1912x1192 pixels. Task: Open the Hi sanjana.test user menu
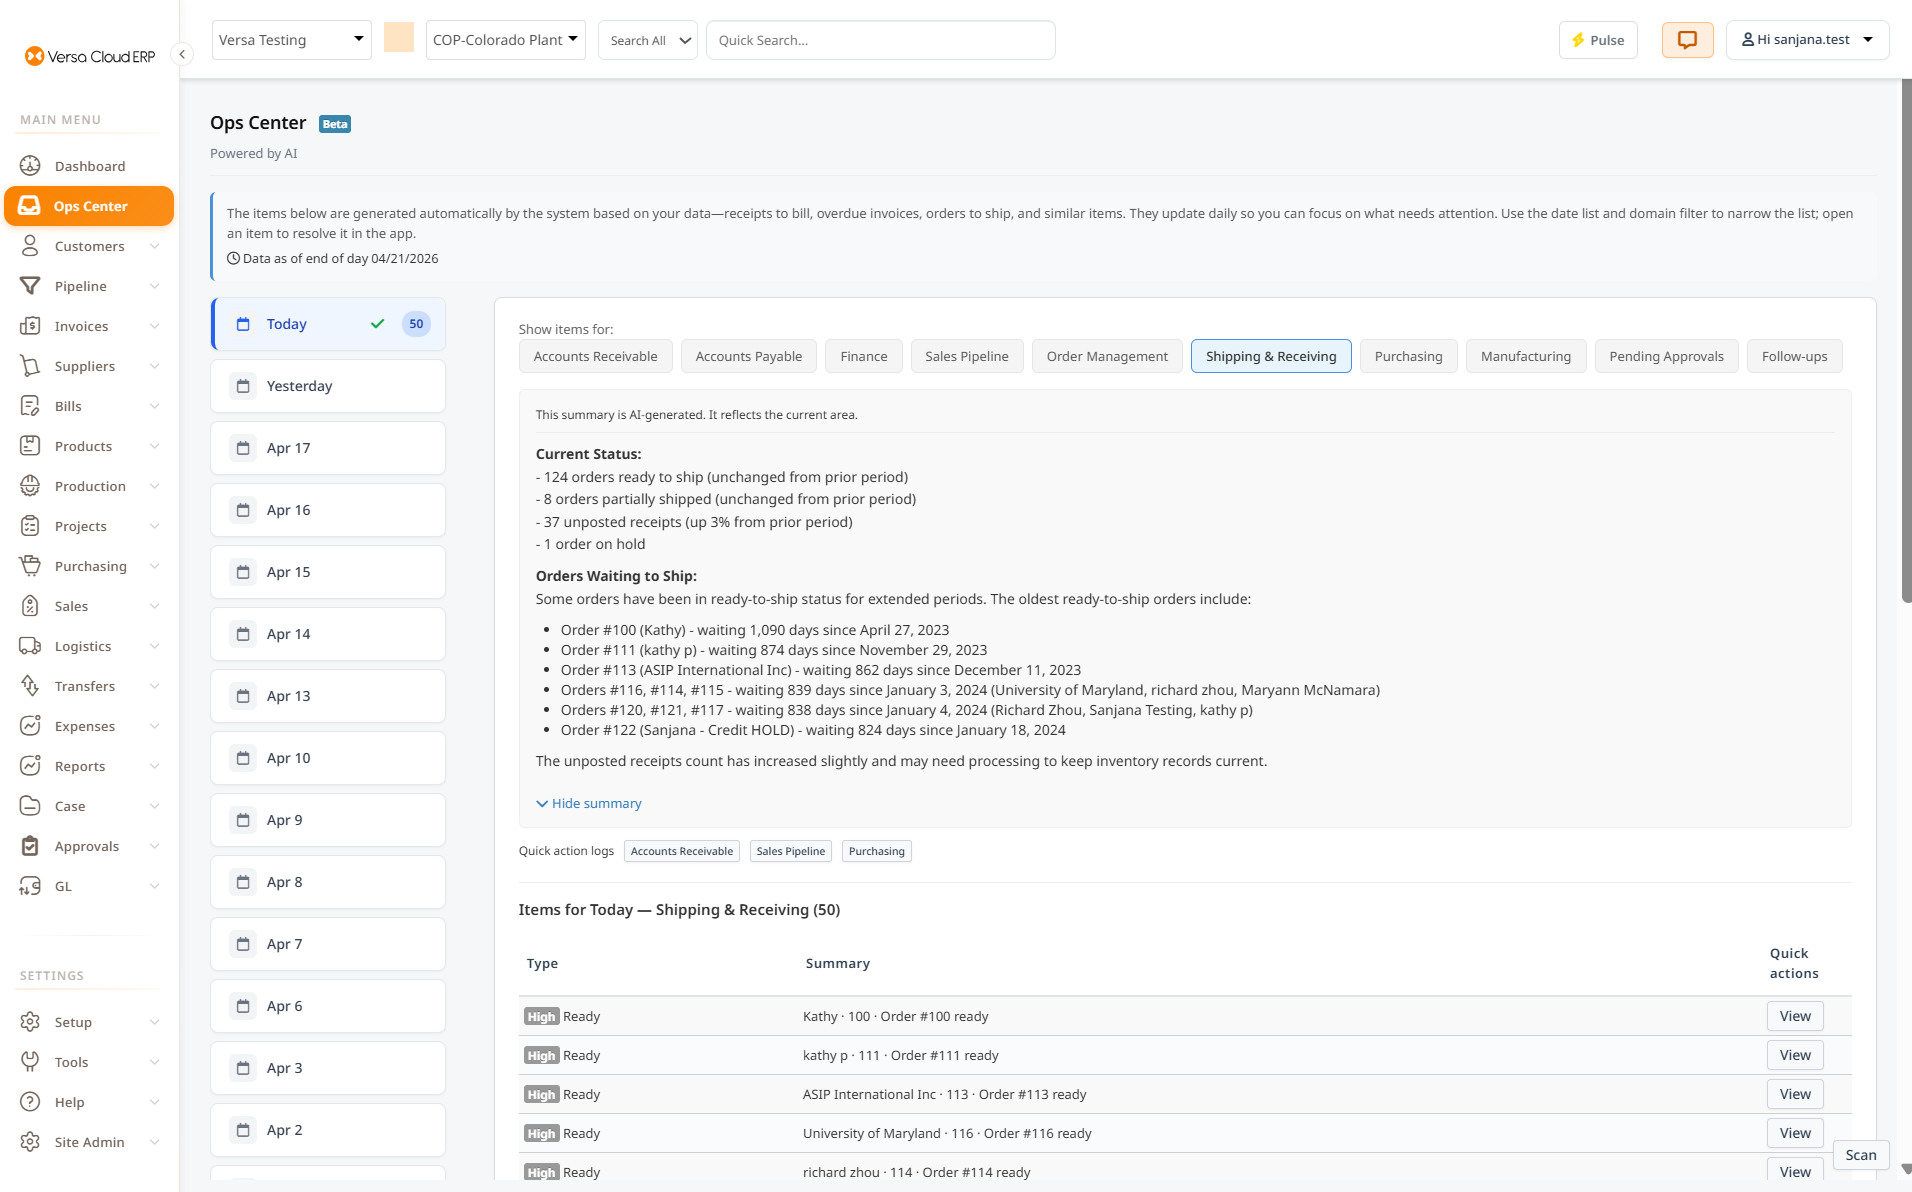tap(1807, 40)
